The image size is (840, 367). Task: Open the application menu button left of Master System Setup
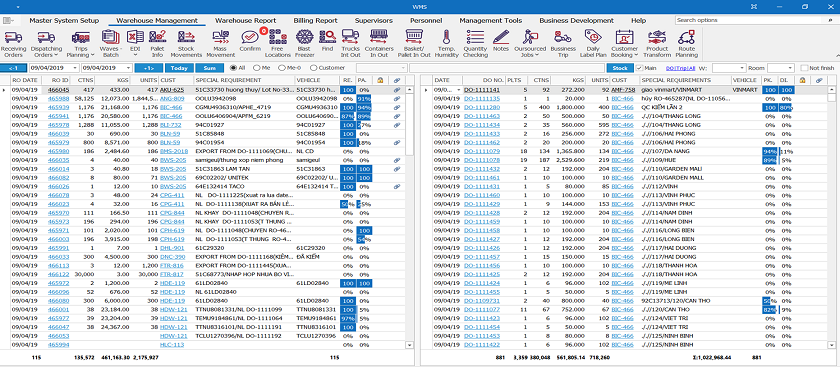pos(9,20)
